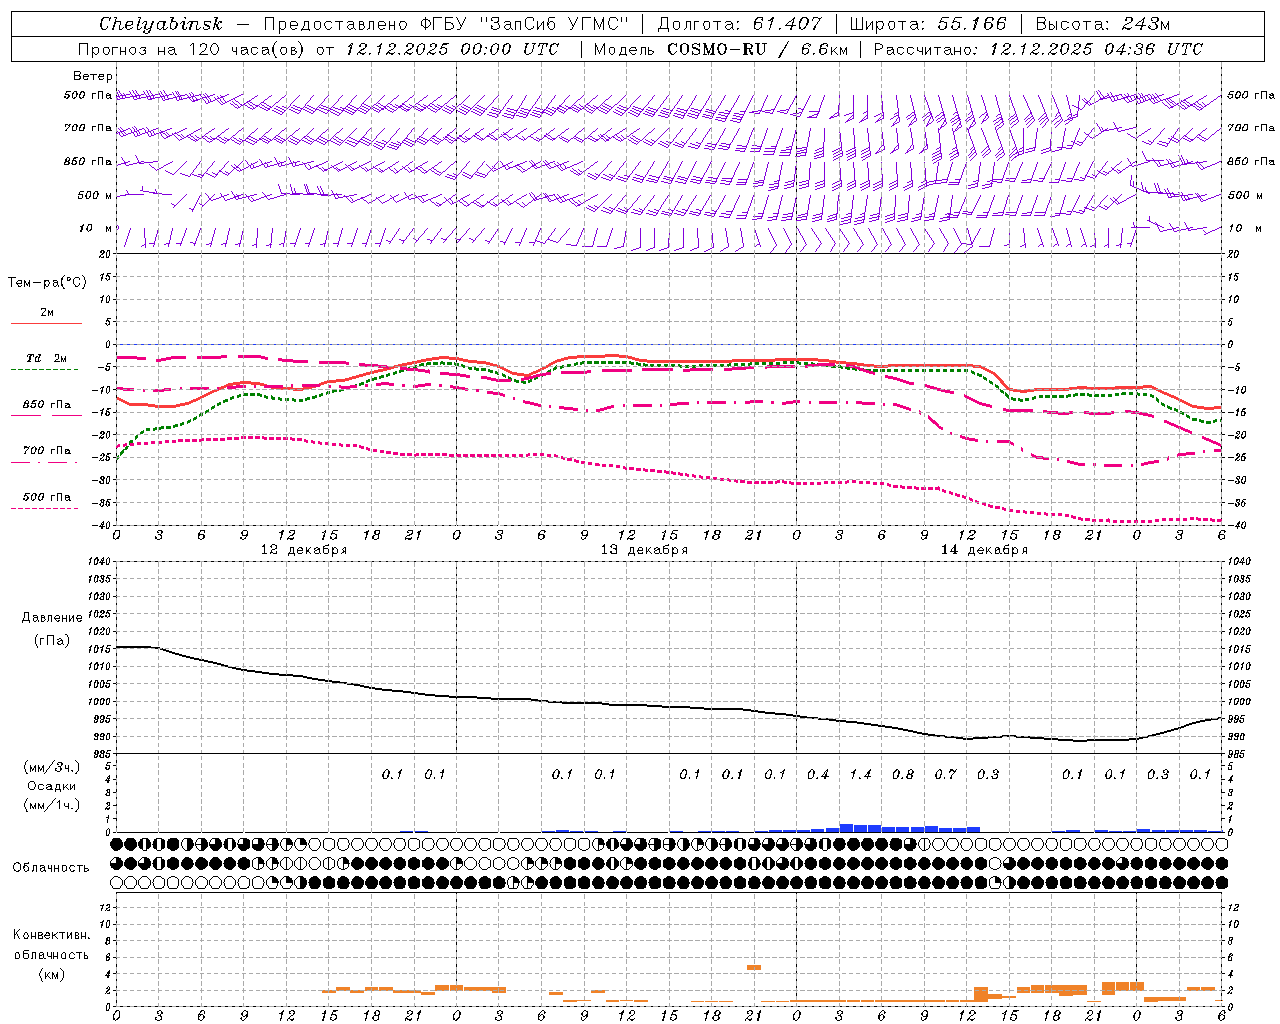Click the Td 2м dew point legend entry
This screenshot has width=1280, height=1024.
tap(47, 358)
